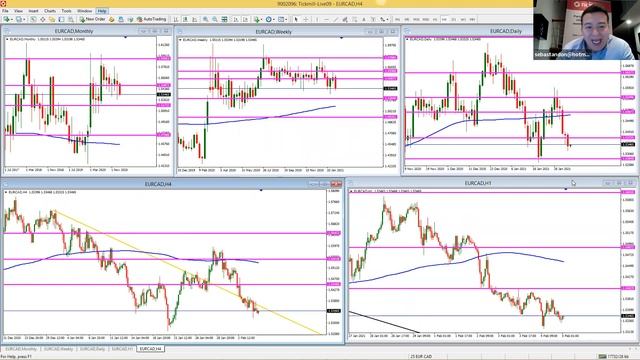The image size is (640, 360).
Task: Switch chart to Line Chart mode
Action: pos(195,19)
